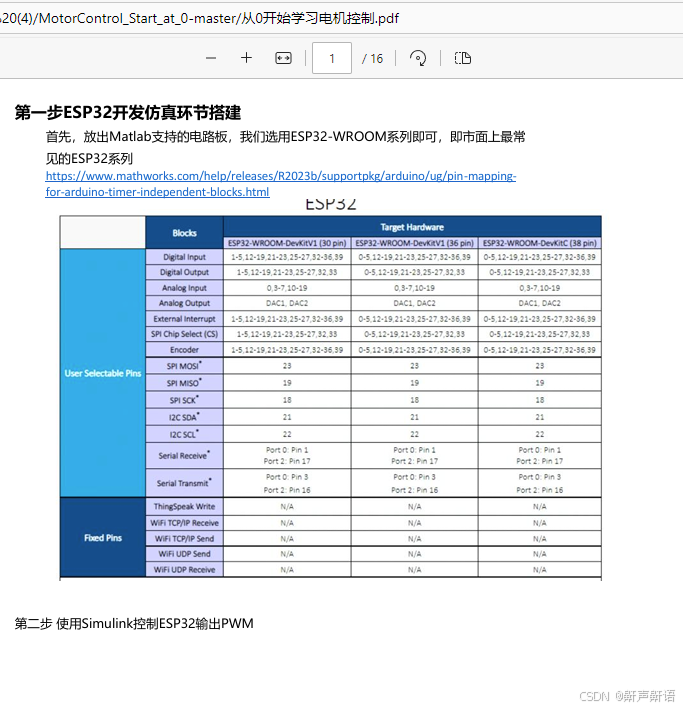Click the 'Digital Output' row label
Image resolution: width=683 pixels, height=710 pixels.
point(184,272)
